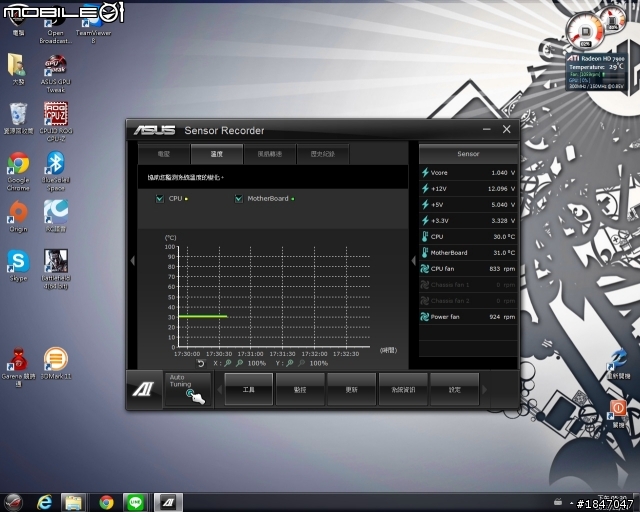Click the AI Suite logo button

tap(144, 390)
